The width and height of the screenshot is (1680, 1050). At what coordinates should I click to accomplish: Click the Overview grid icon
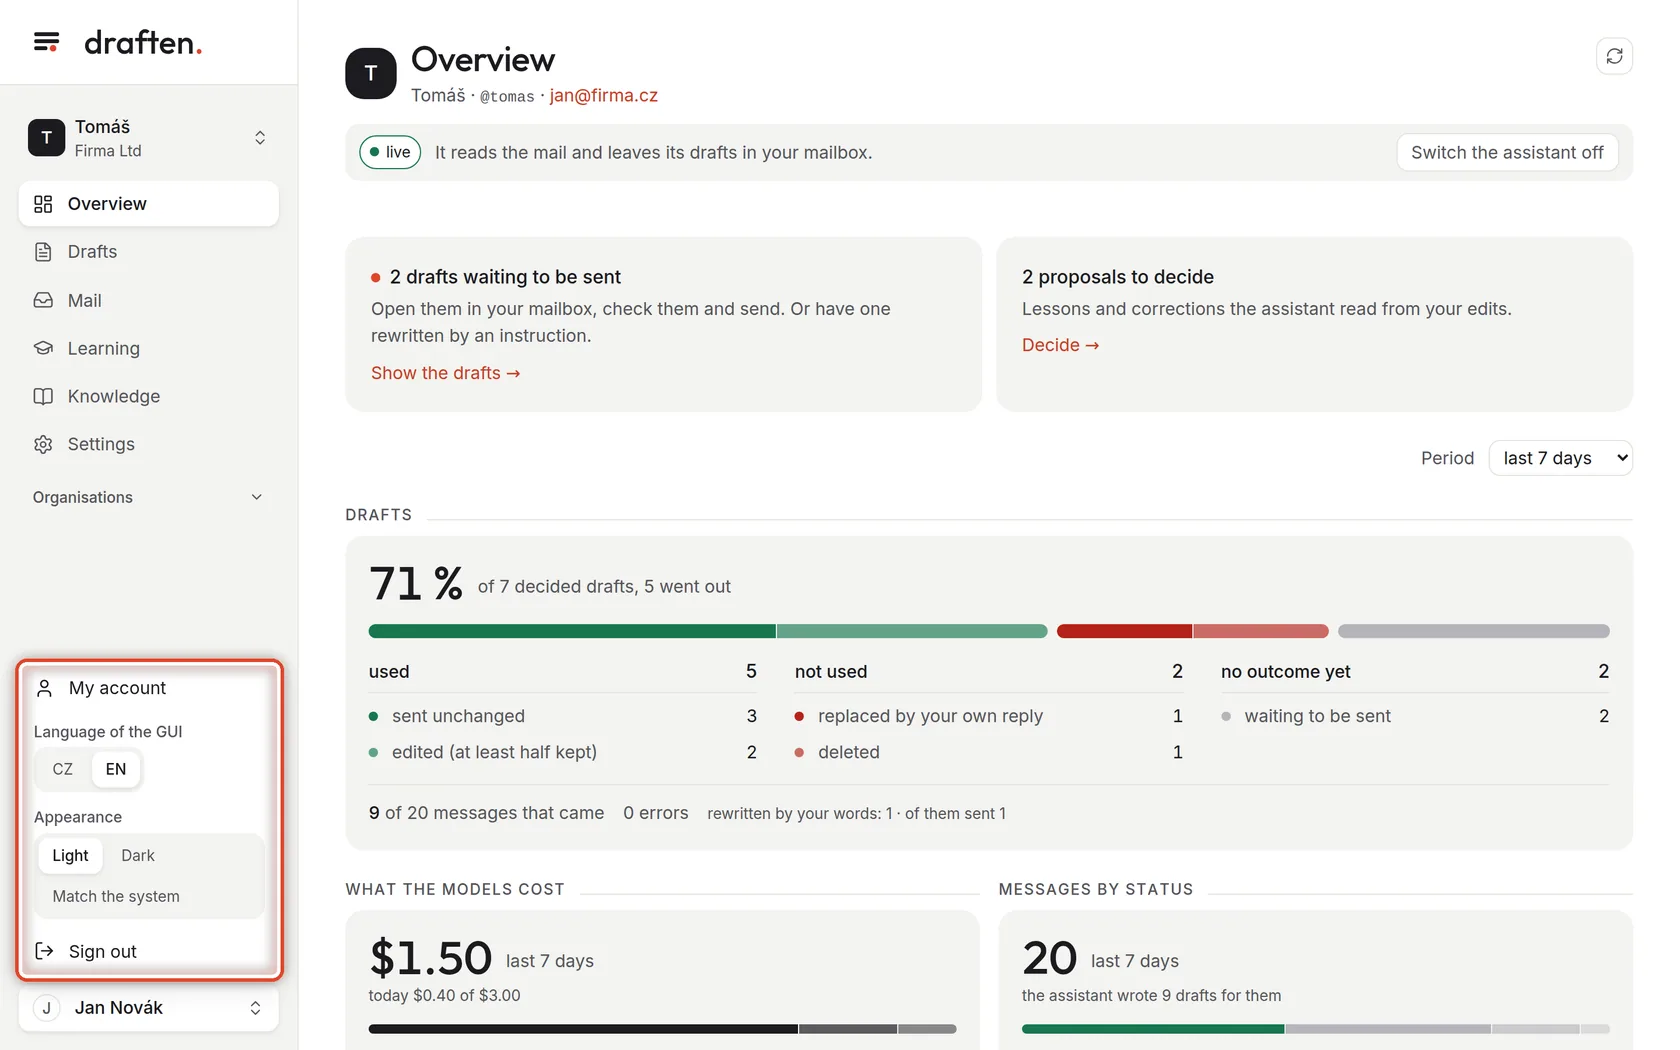(43, 204)
